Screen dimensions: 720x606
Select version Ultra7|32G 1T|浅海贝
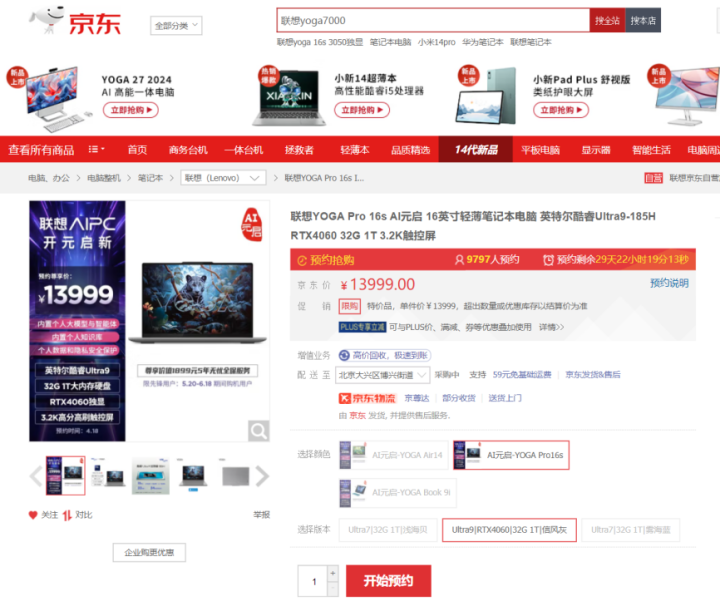388,530
